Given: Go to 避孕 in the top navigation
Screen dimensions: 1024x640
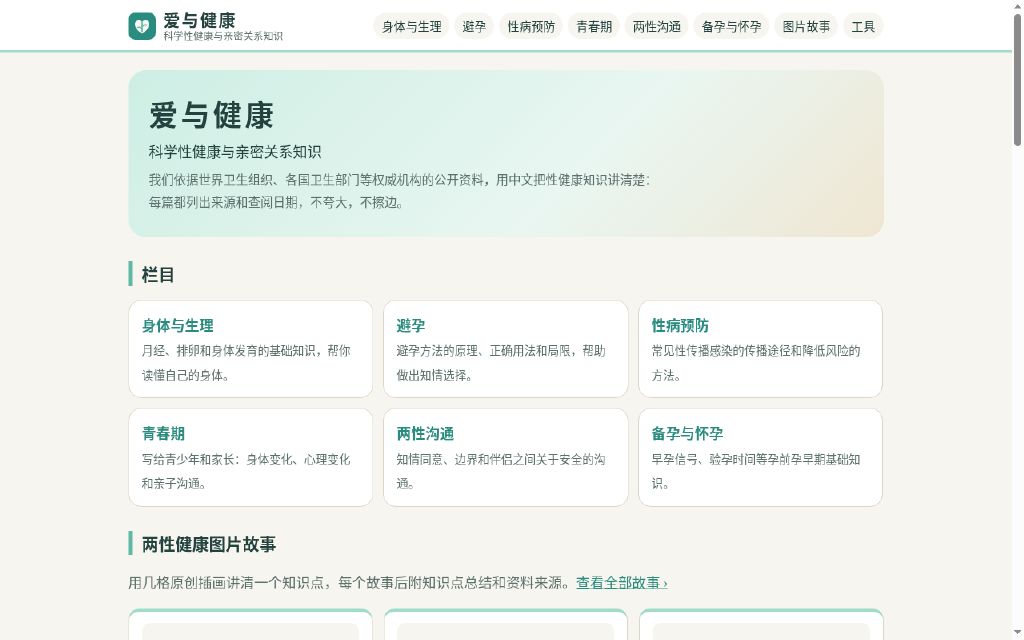Looking at the screenshot, I should pos(474,27).
